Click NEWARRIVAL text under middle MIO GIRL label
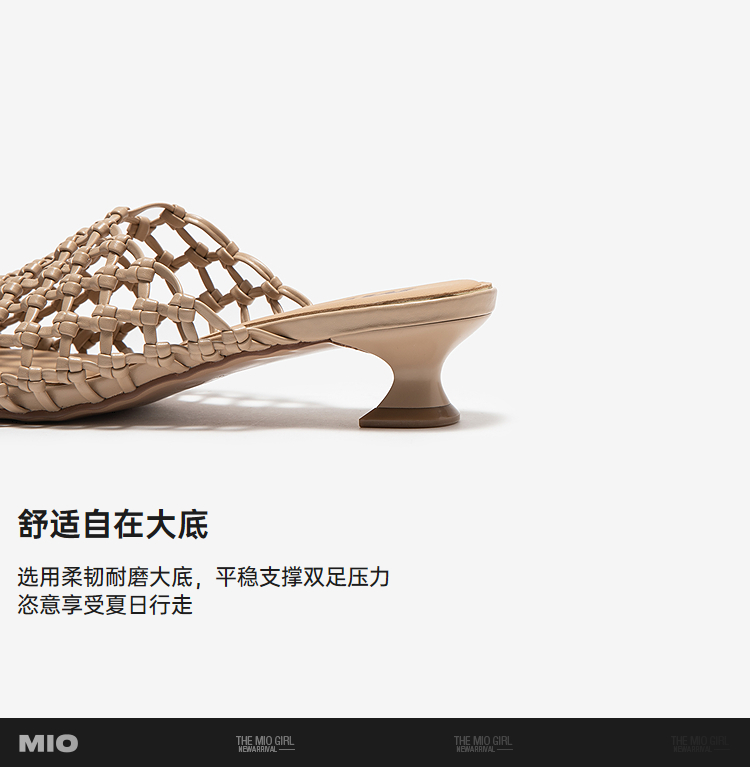This screenshot has height=767, width=750. click(476, 749)
